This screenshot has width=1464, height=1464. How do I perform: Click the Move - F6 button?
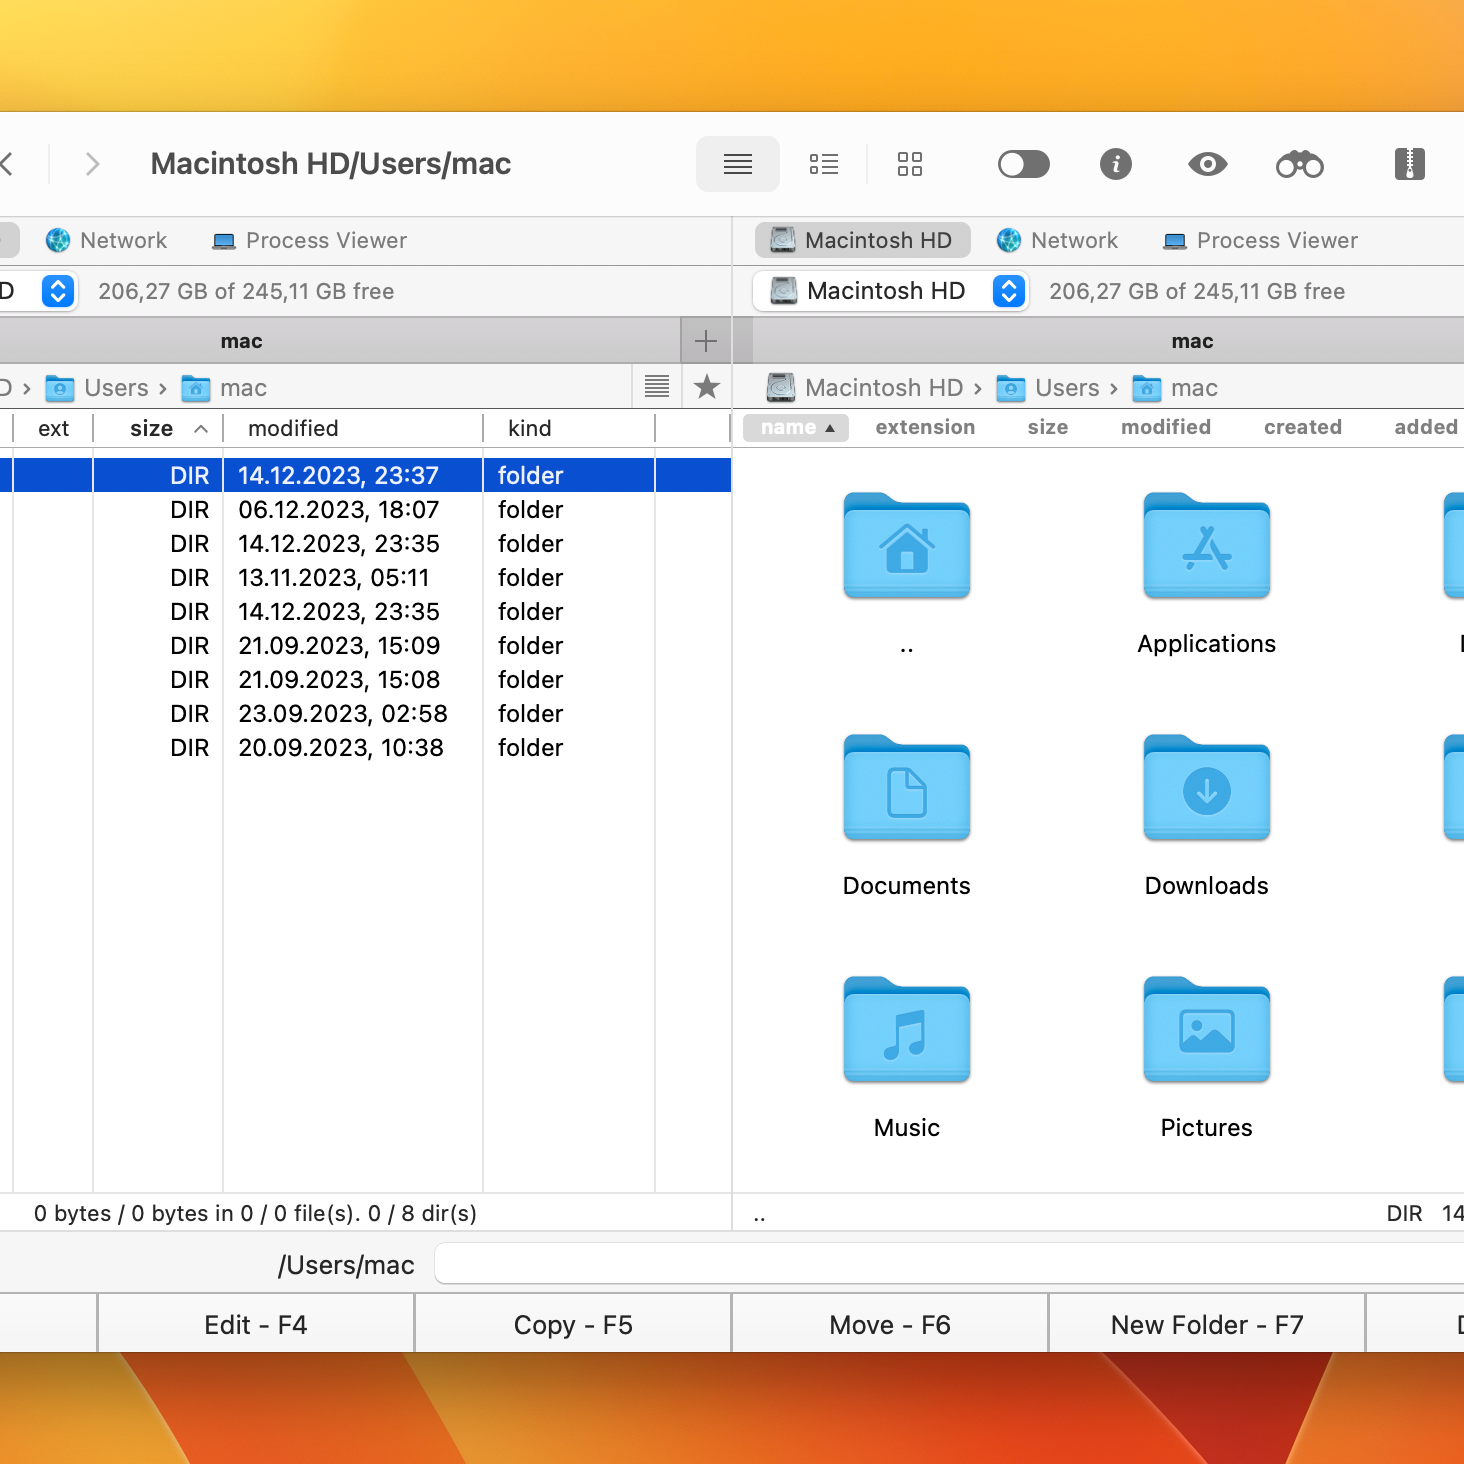point(890,1324)
